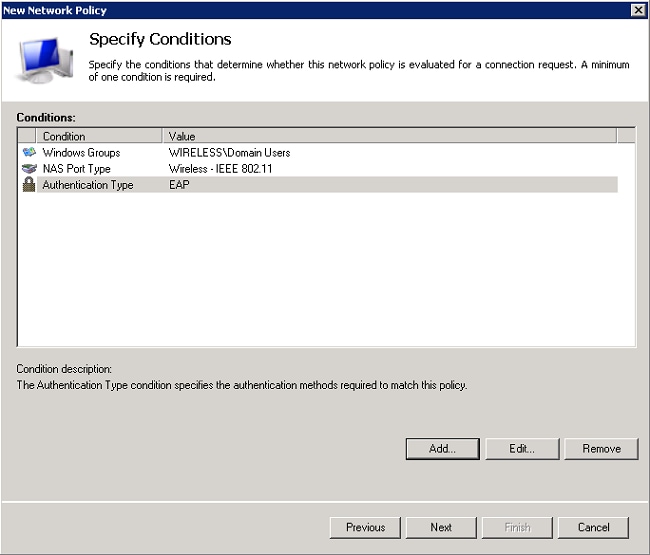
Task: Click the Wireless - IEEE 802.11 value
Action: pos(221,169)
